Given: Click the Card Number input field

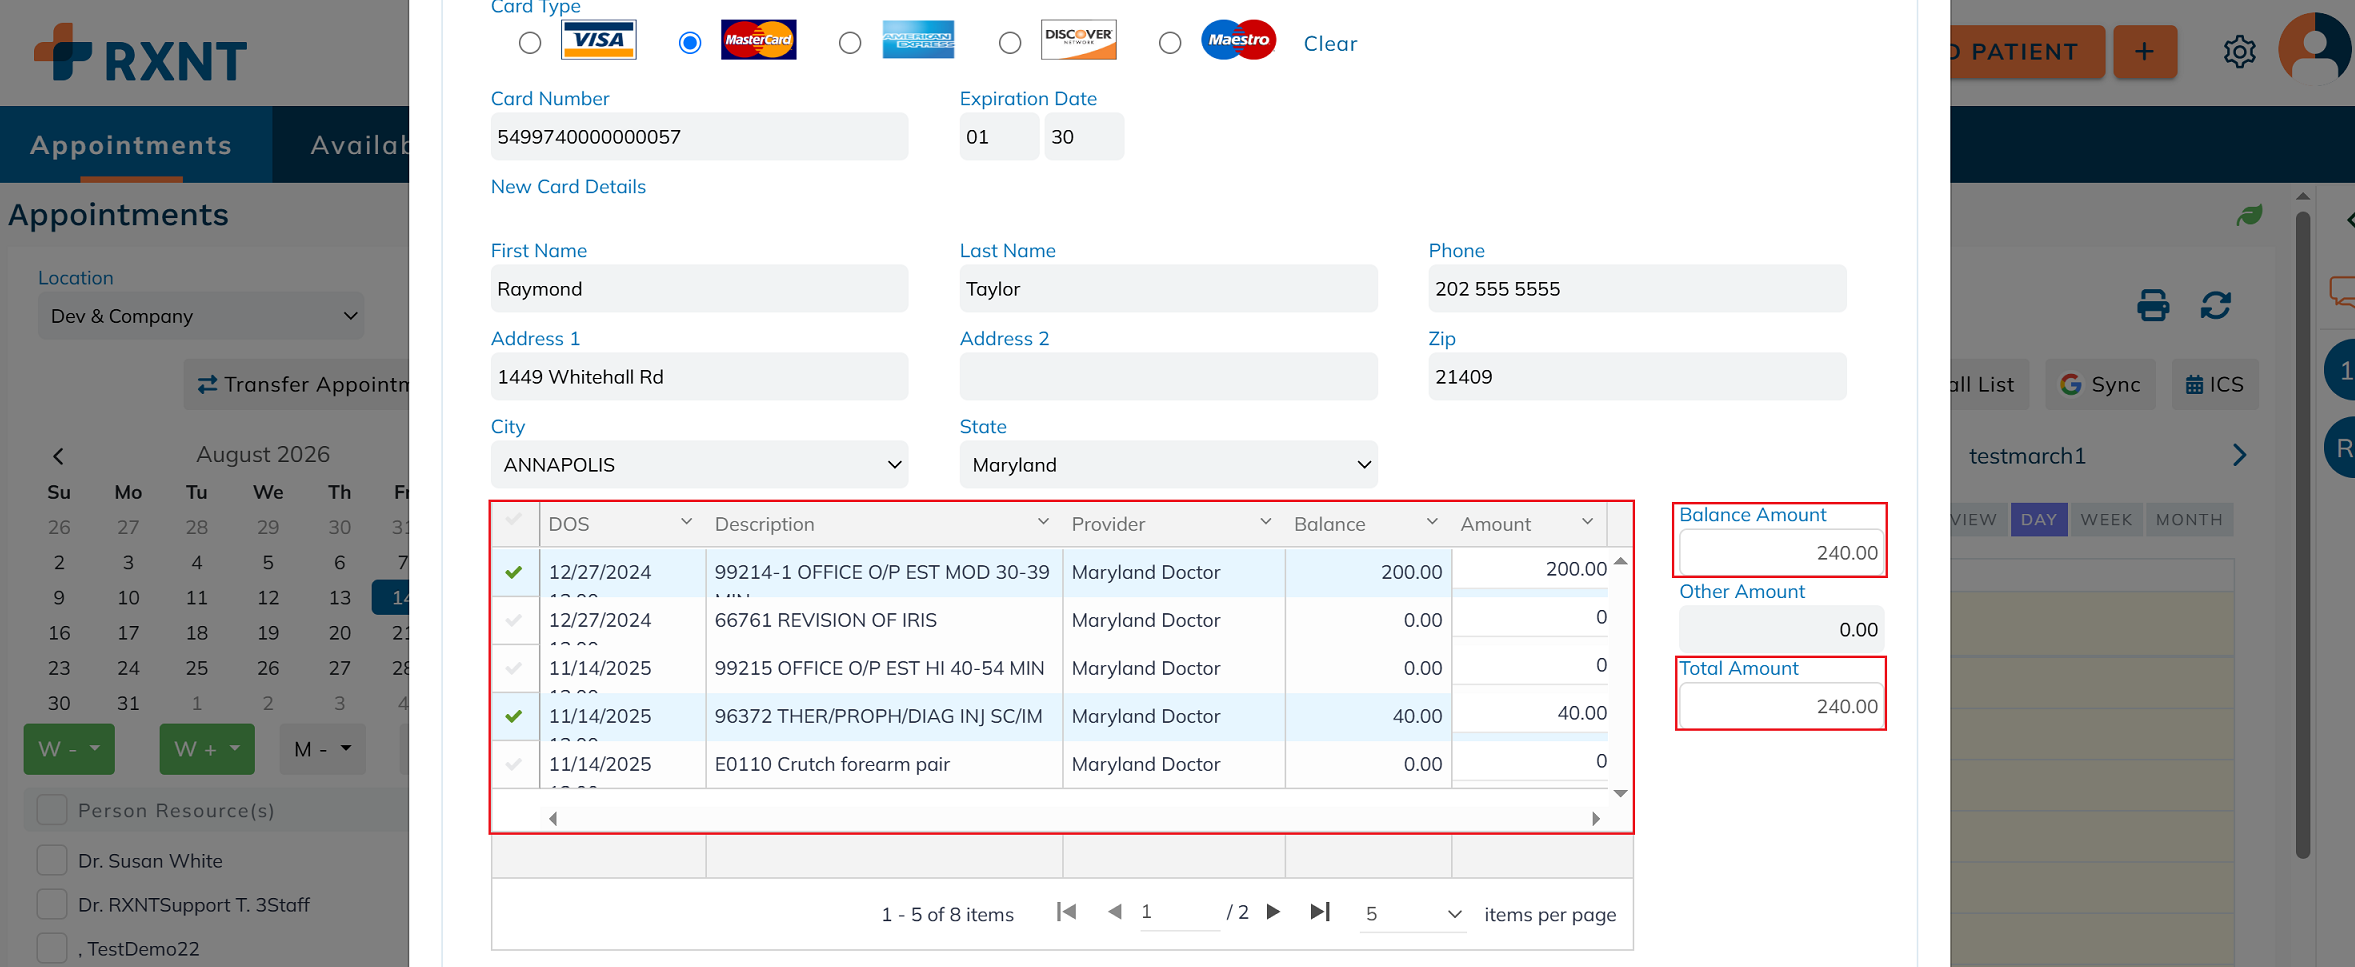Looking at the screenshot, I should click(699, 137).
